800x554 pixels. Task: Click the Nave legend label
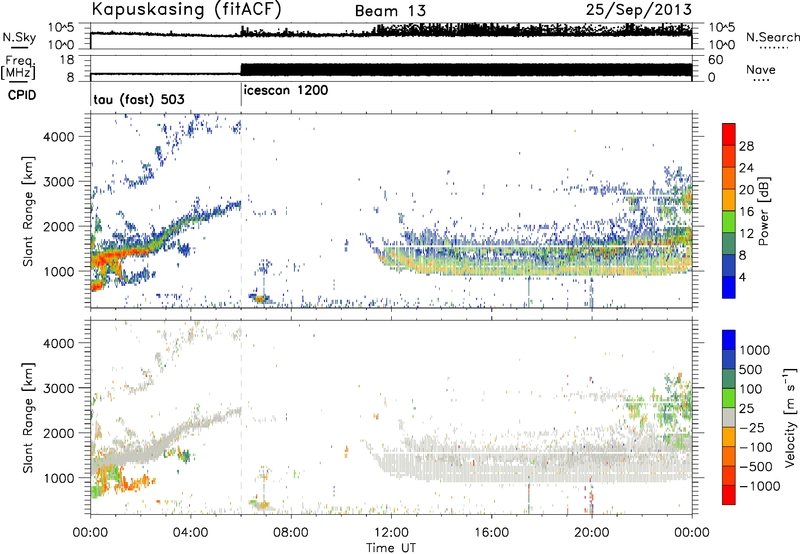pyautogui.click(x=760, y=69)
